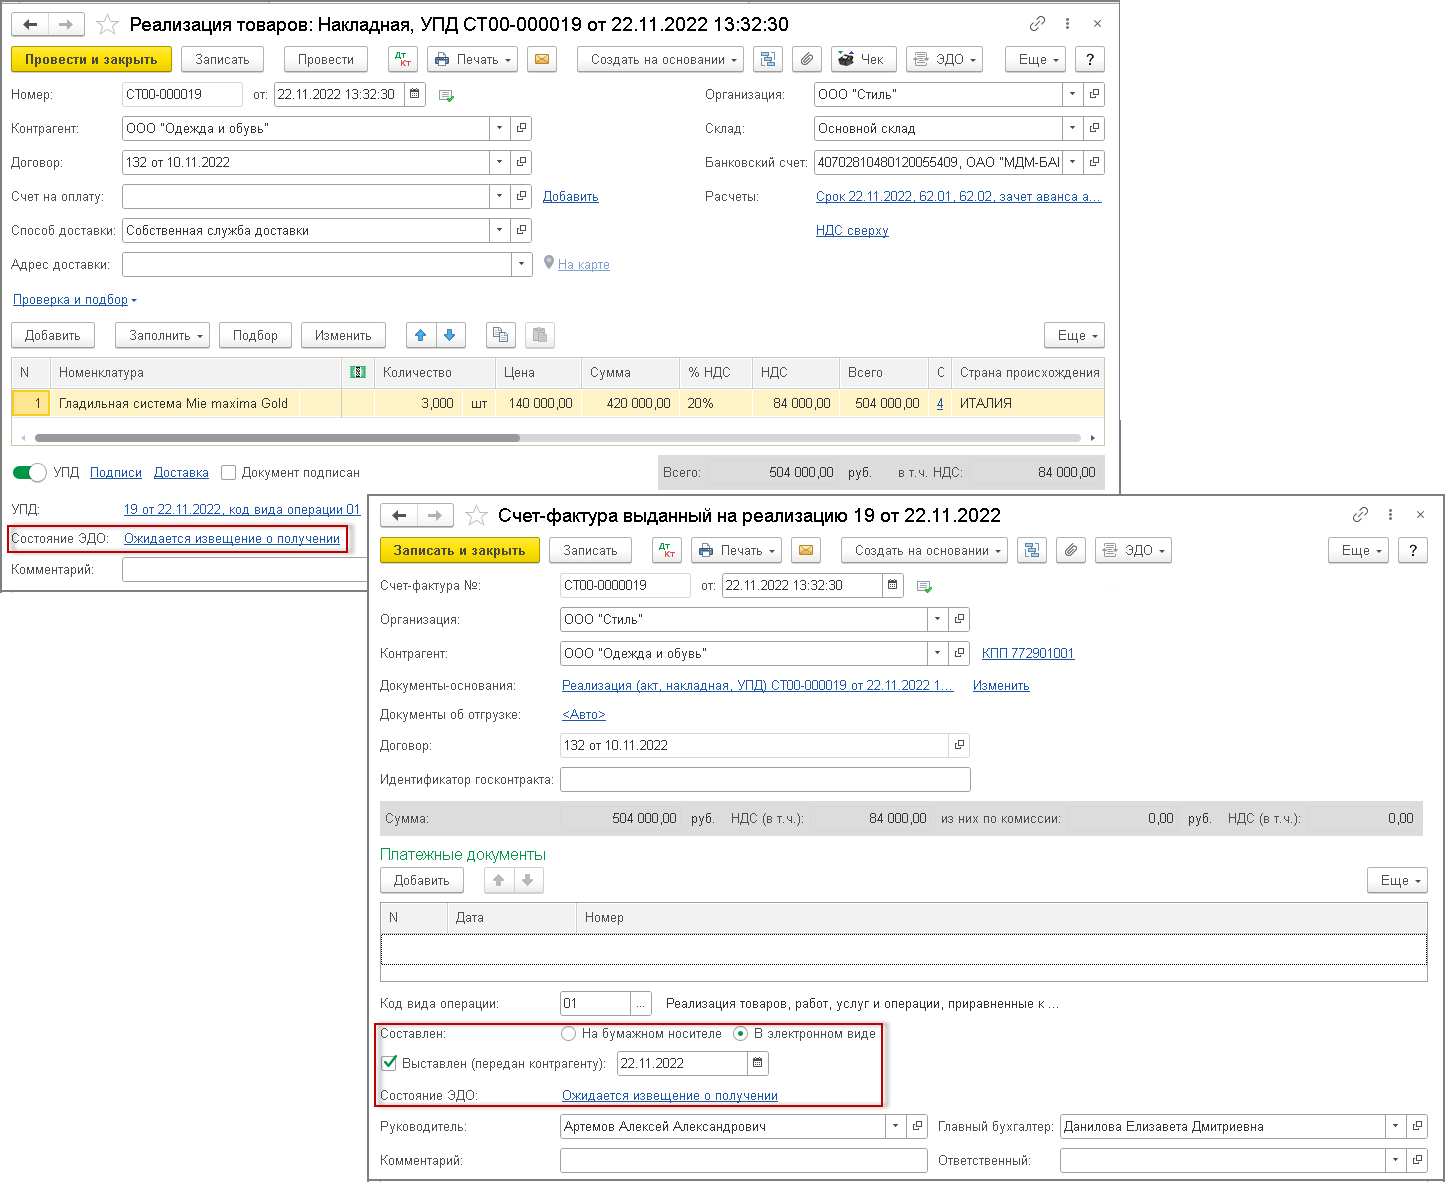The width and height of the screenshot is (1448, 1184).
Task: Click the paste rows icon above the goods table
Action: pos(539,335)
